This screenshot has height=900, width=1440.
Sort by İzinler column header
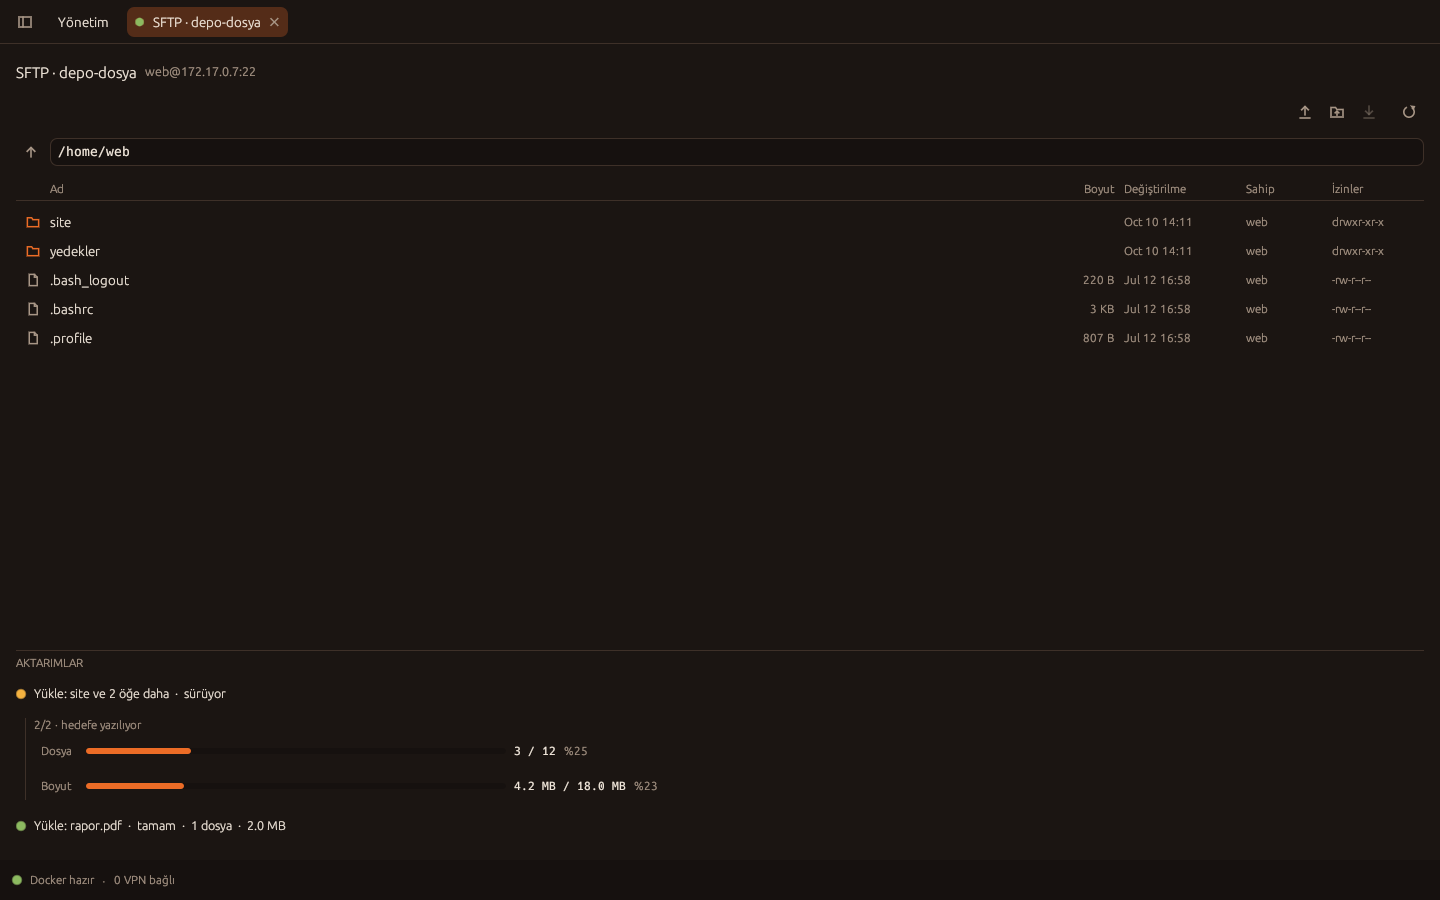1347,189
